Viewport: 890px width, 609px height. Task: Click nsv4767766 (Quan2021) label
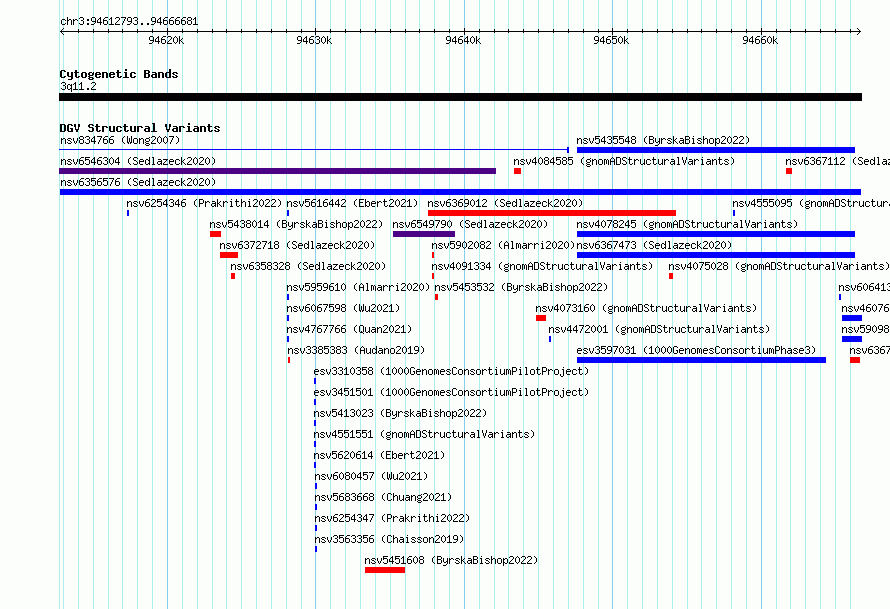pyautogui.click(x=349, y=329)
